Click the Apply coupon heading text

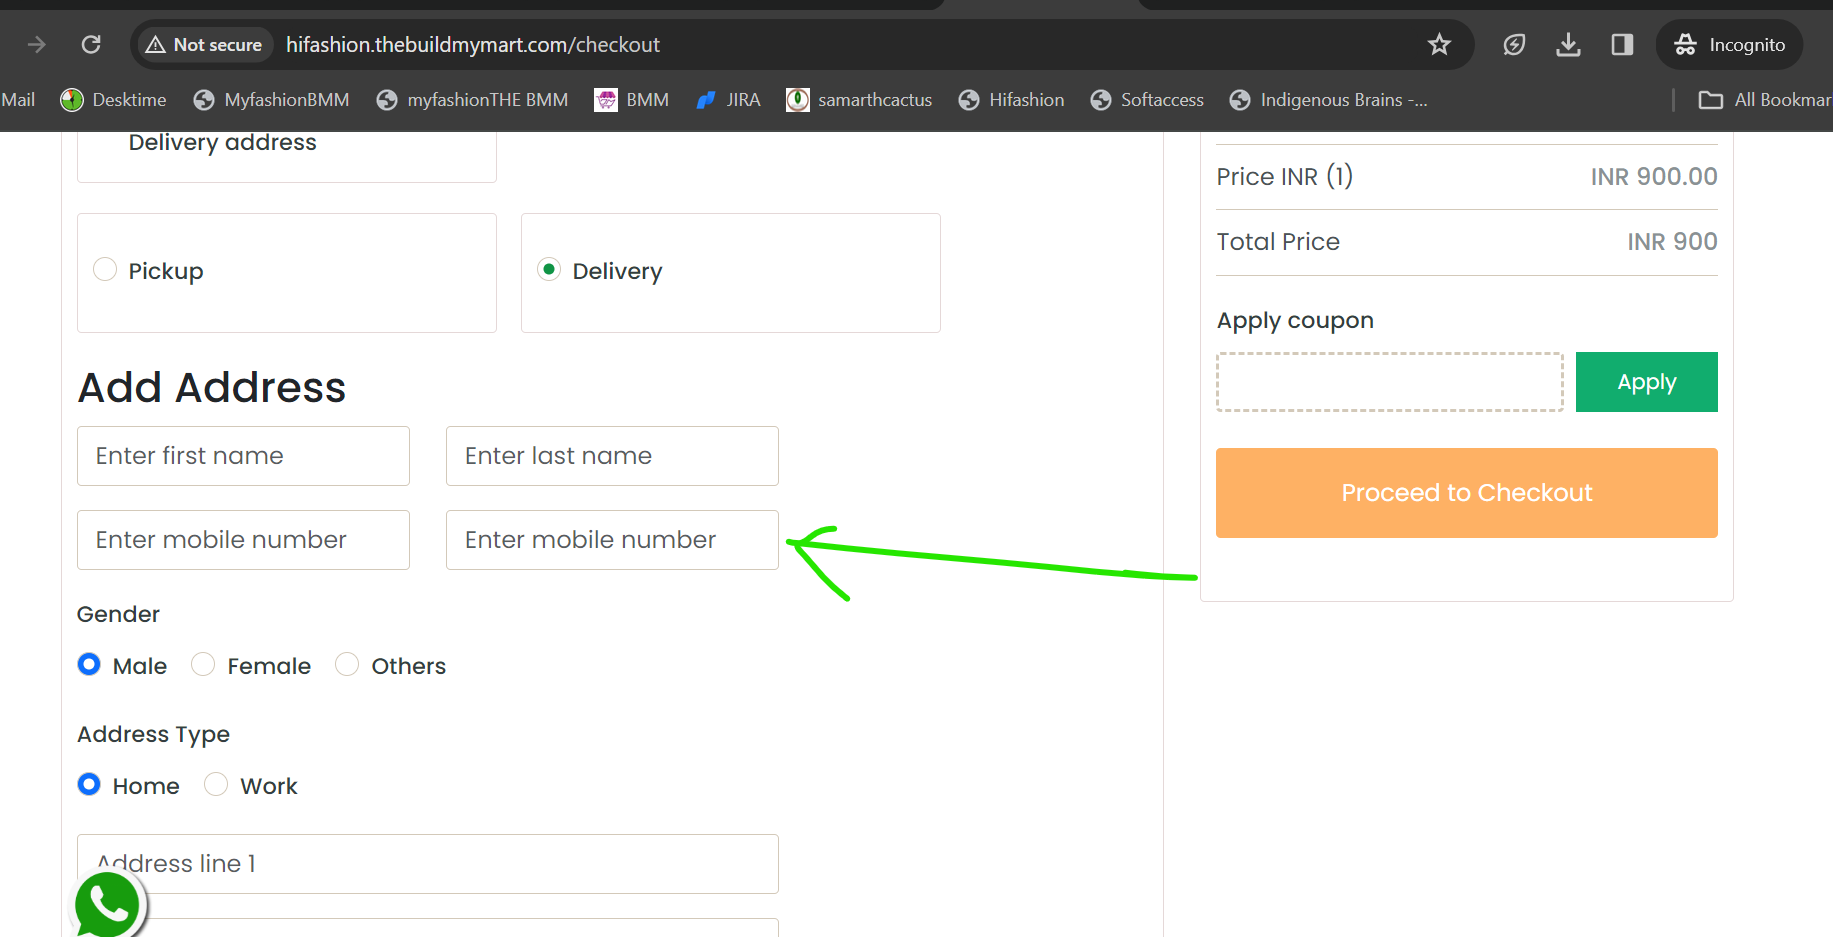pyautogui.click(x=1295, y=321)
